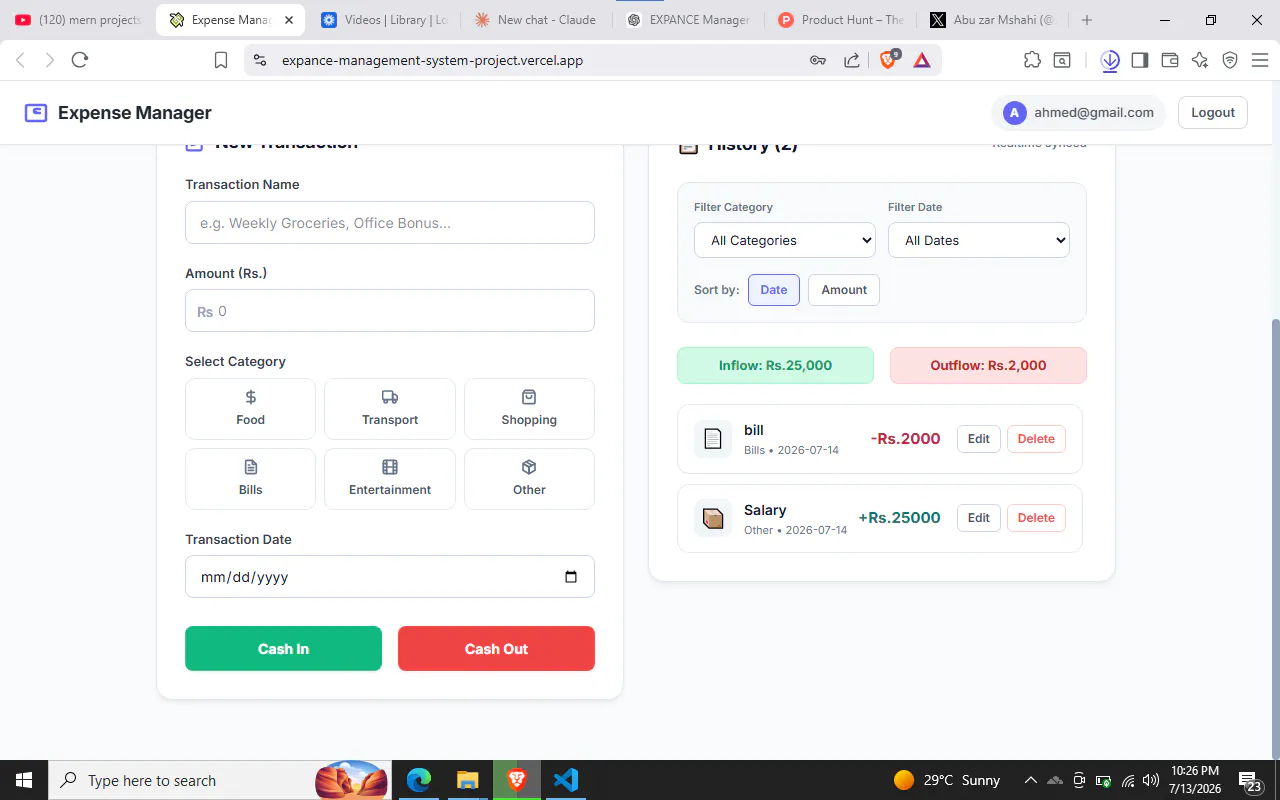Open the Windows Start menu
1280x800 pixels.
[24, 780]
